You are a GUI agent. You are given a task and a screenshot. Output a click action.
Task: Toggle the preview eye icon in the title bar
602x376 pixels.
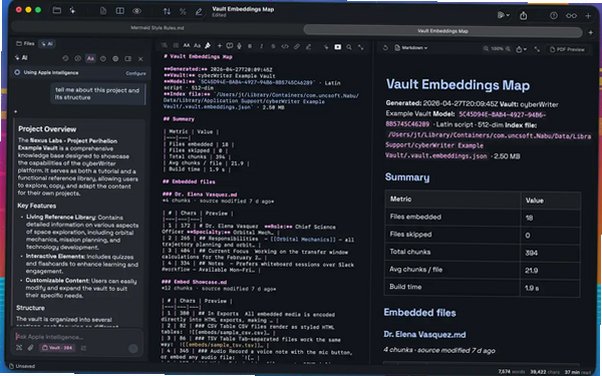click(137, 11)
